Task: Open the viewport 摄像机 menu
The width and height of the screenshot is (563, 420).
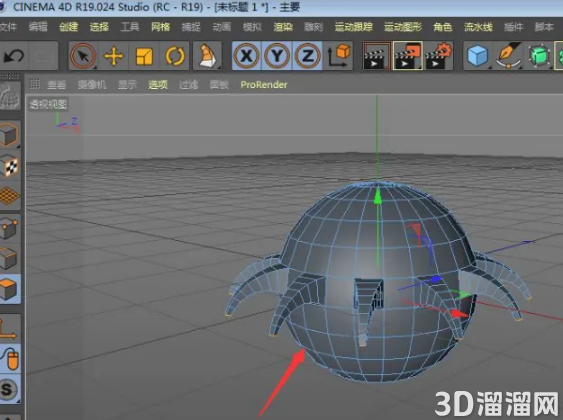Action: point(92,85)
